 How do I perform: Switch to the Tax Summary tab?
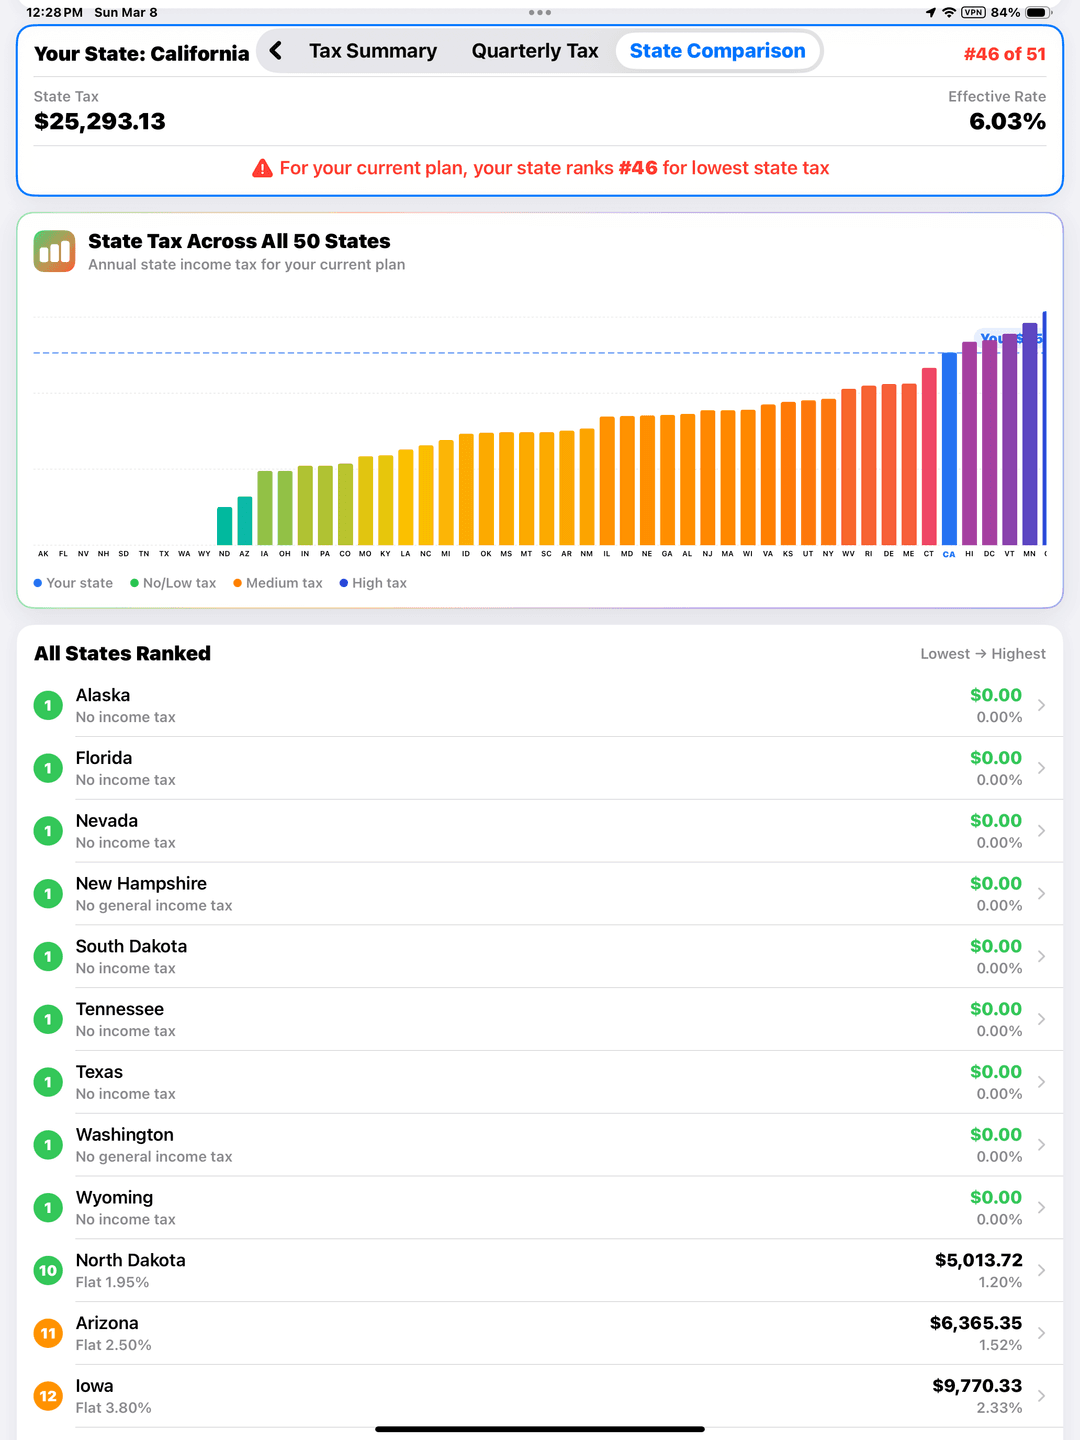point(372,50)
